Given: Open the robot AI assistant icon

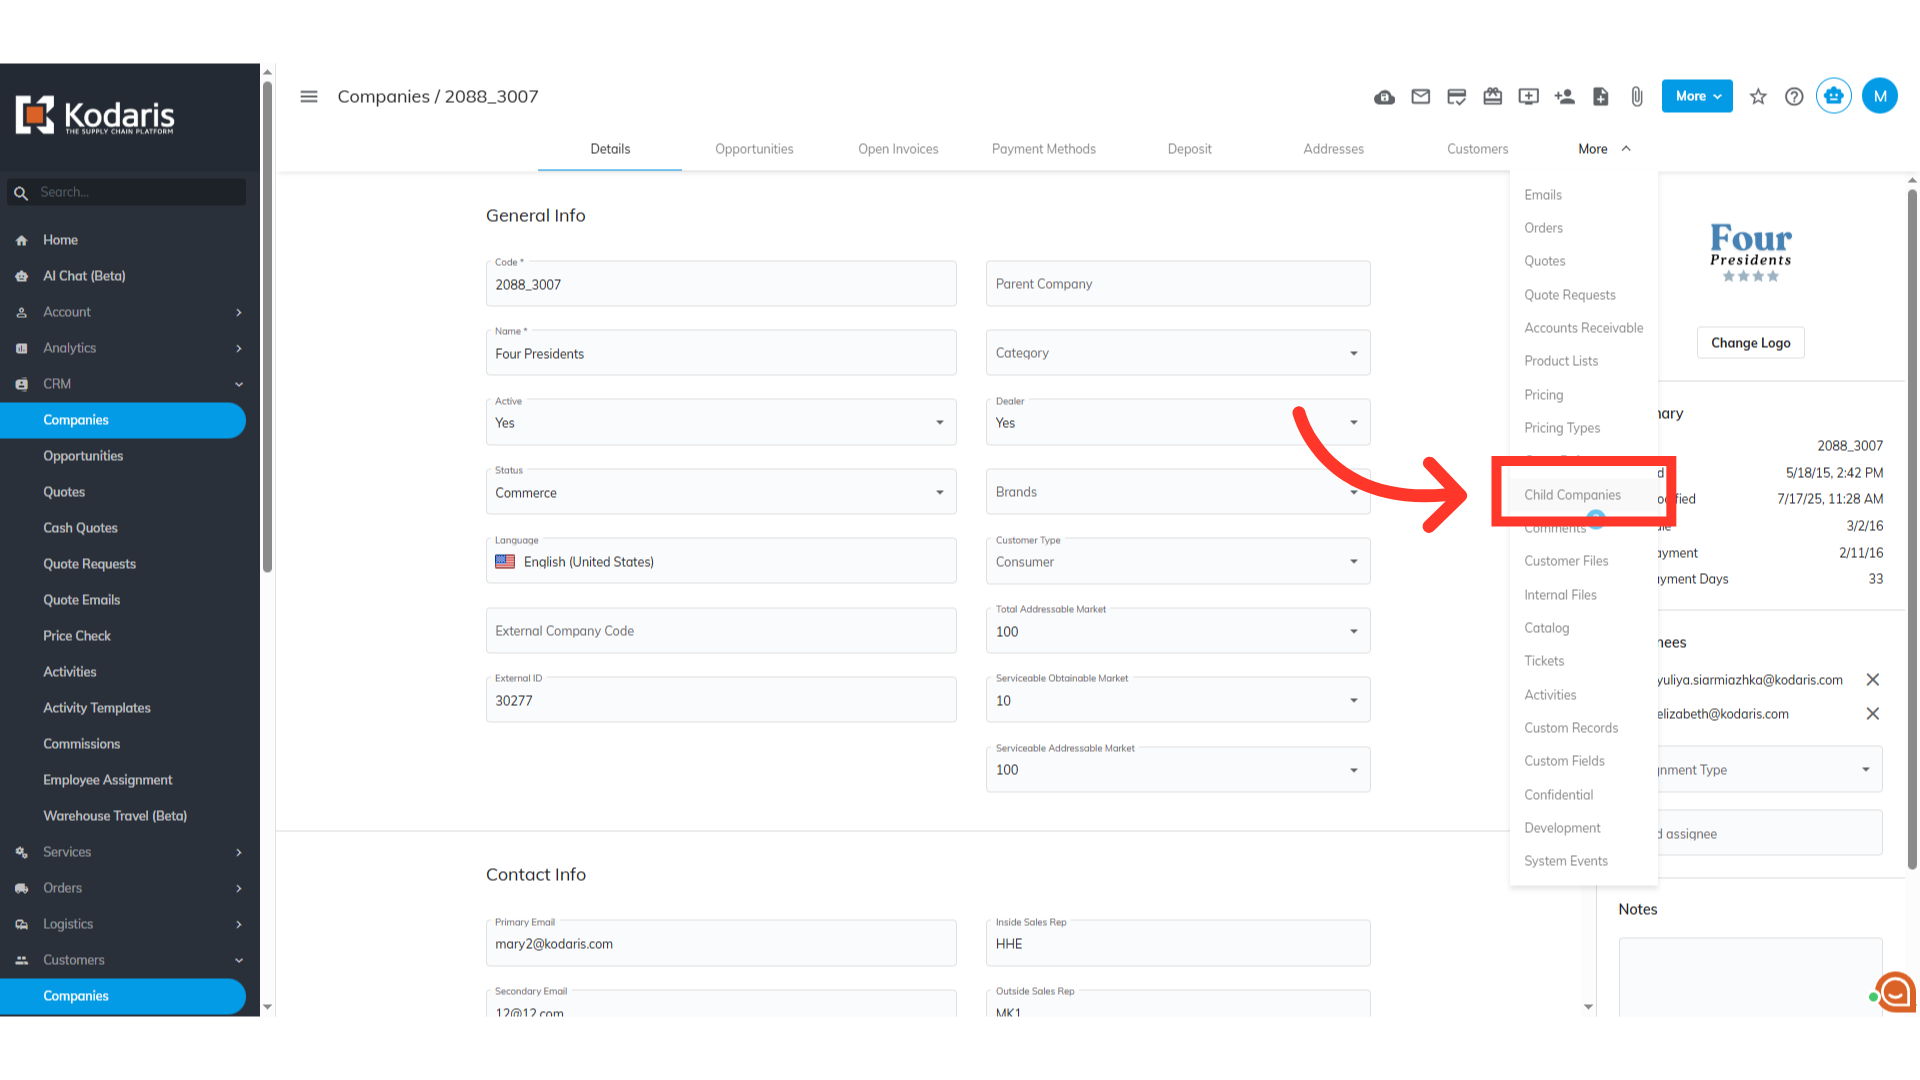Looking at the screenshot, I should pyautogui.click(x=1833, y=96).
